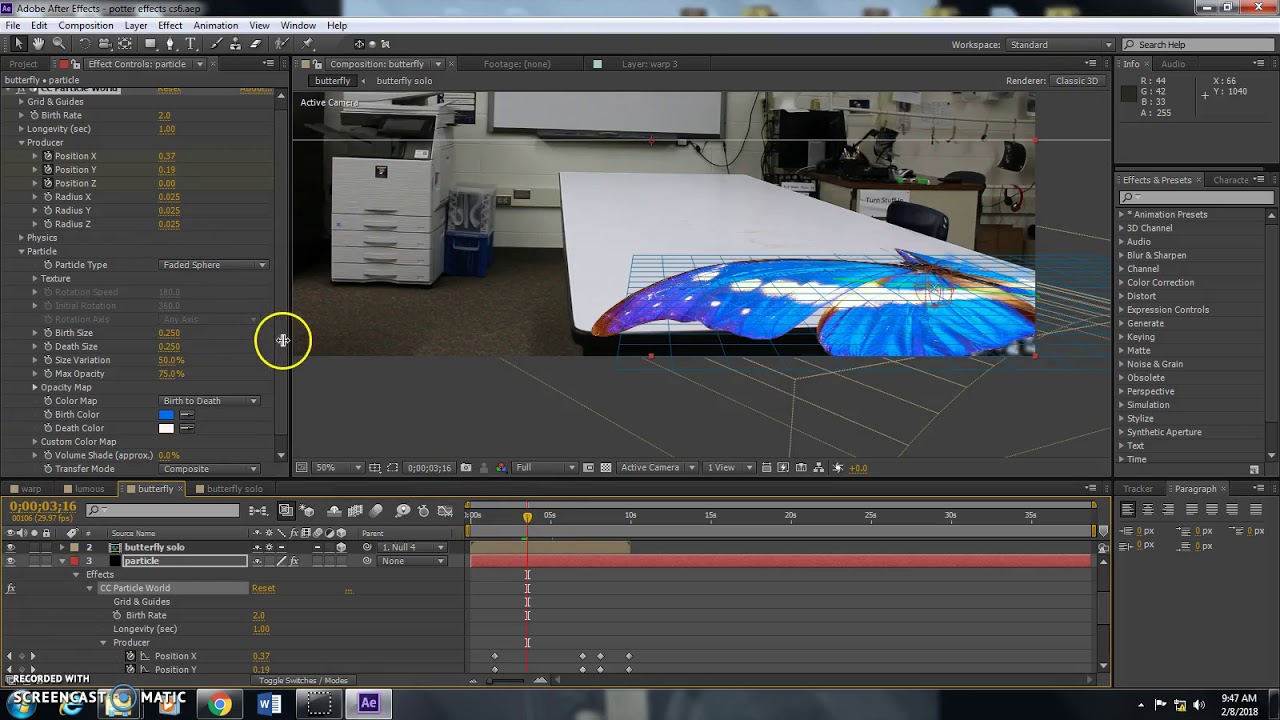Select the Brush tool

tap(215, 44)
